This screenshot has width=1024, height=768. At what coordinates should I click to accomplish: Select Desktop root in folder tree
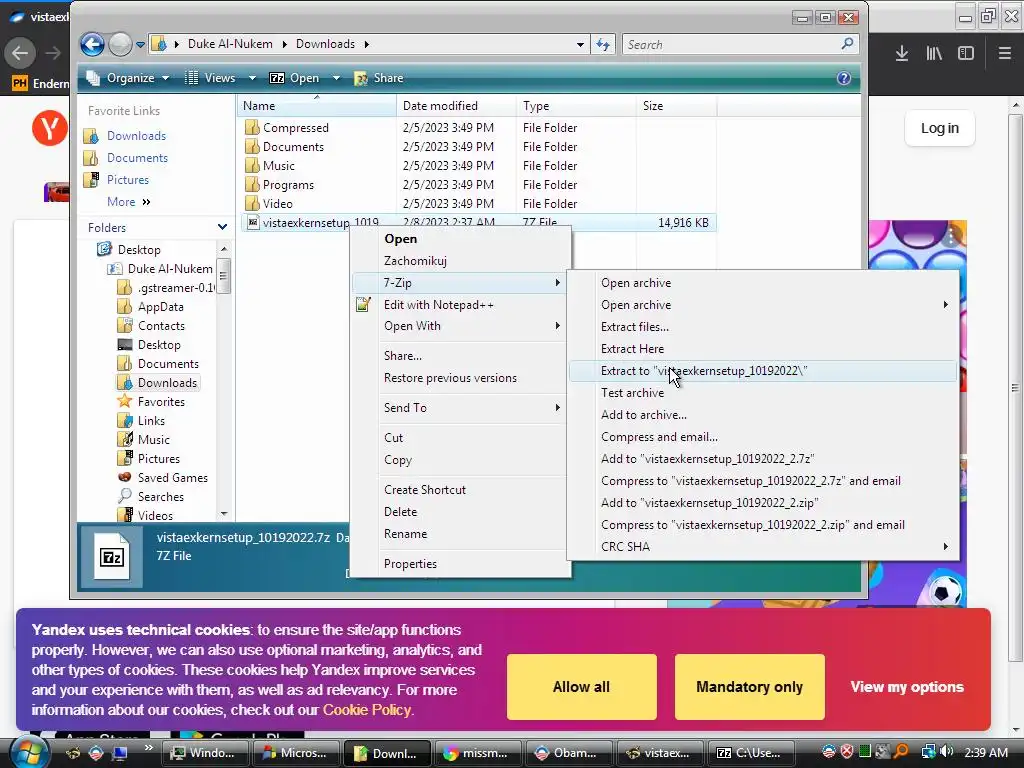pyautogui.click(x=138, y=249)
